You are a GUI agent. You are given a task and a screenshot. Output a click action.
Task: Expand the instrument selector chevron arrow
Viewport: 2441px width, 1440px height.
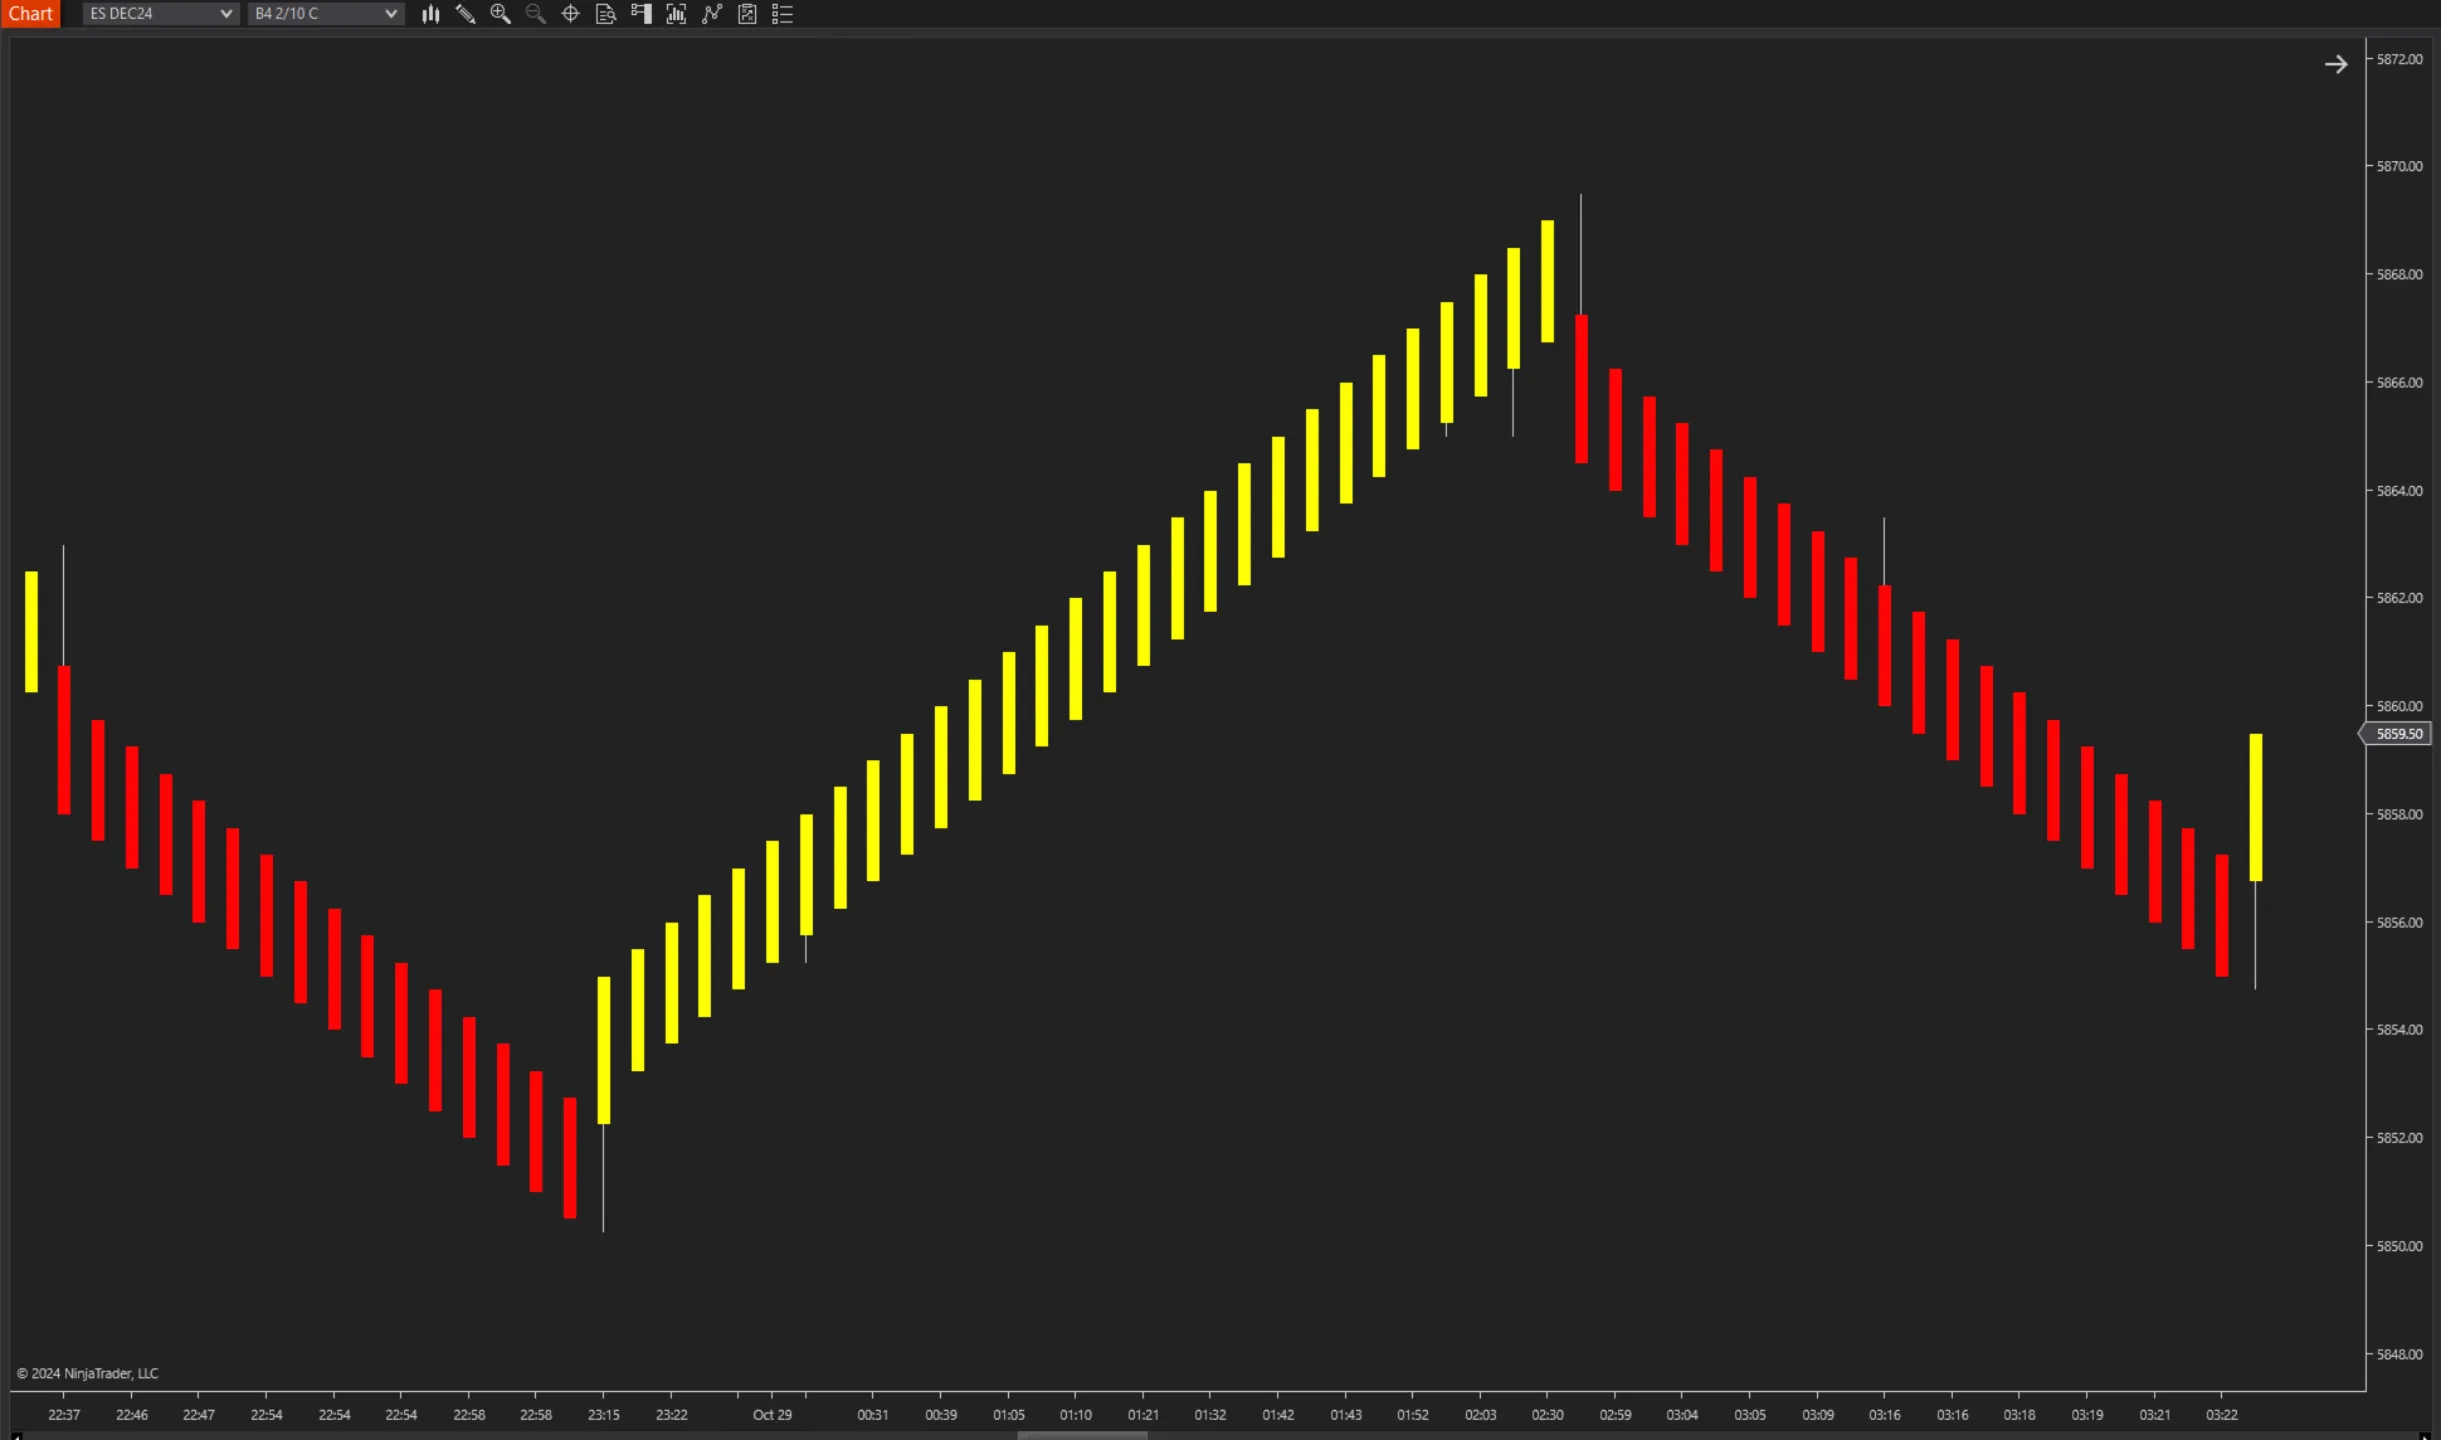pyautogui.click(x=225, y=13)
